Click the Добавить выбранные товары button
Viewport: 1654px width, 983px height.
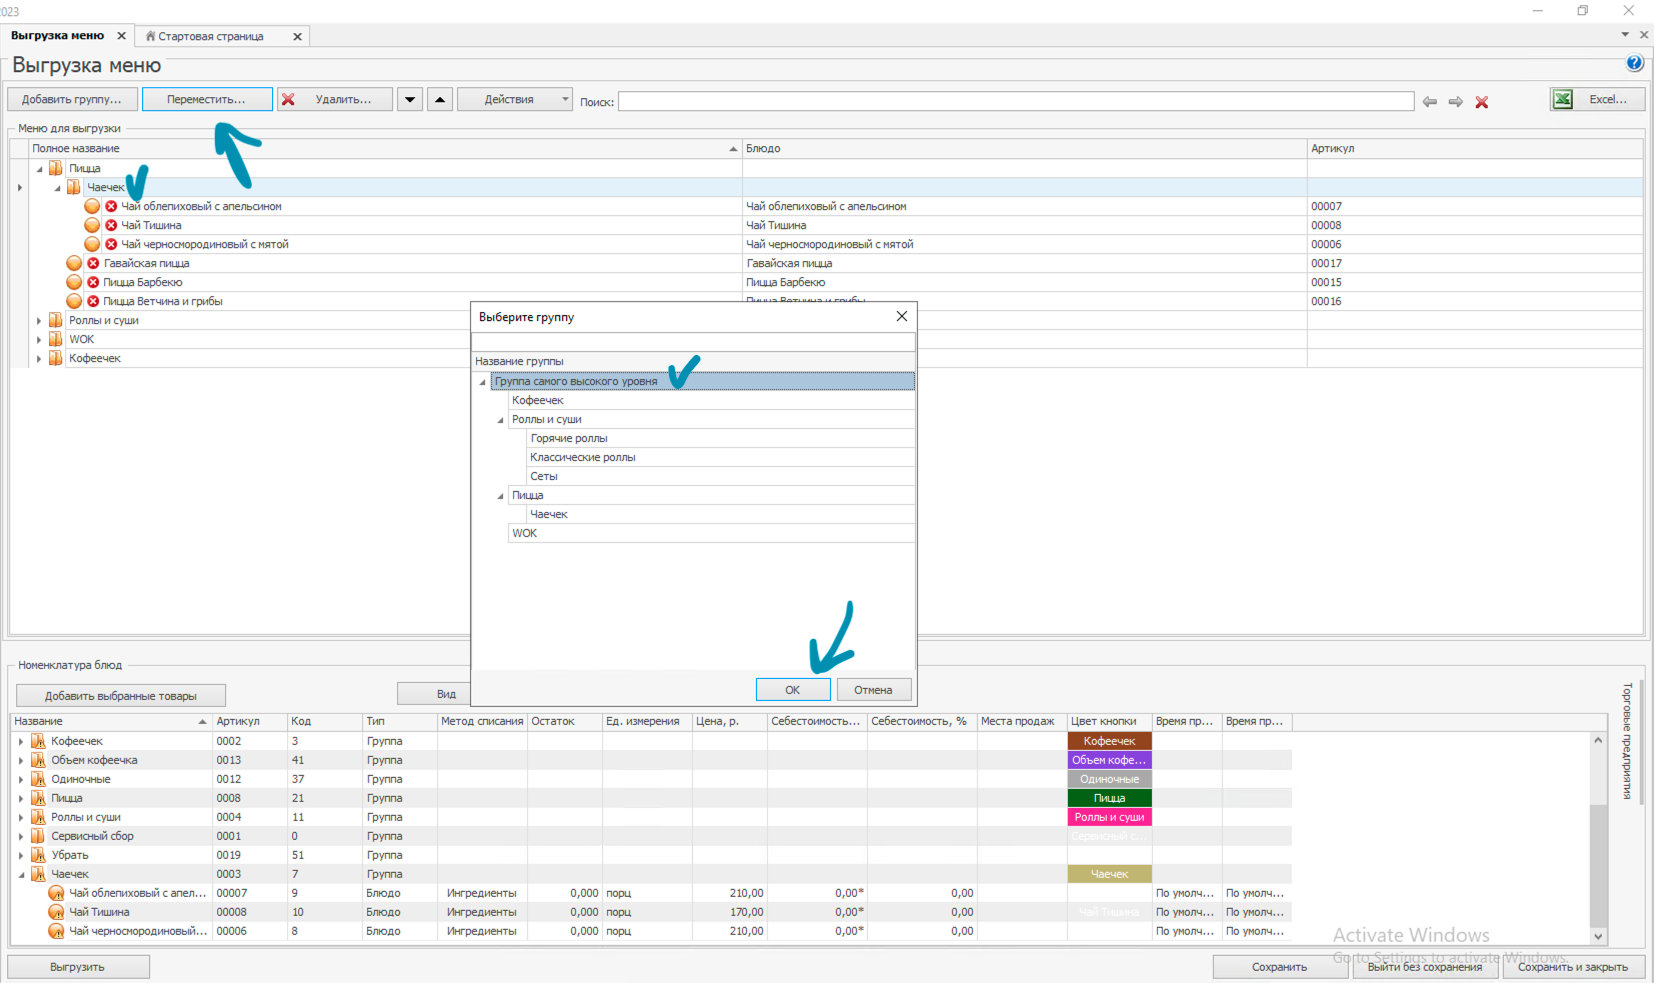(x=121, y=695)
